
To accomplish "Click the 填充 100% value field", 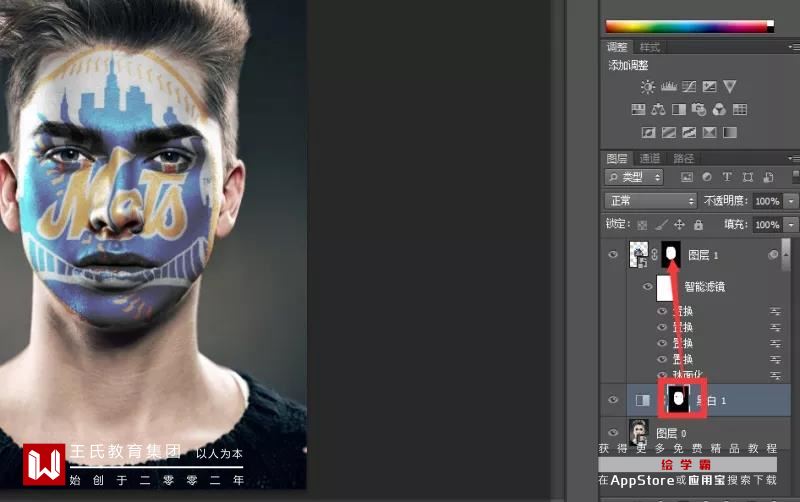I will [768, 224].
